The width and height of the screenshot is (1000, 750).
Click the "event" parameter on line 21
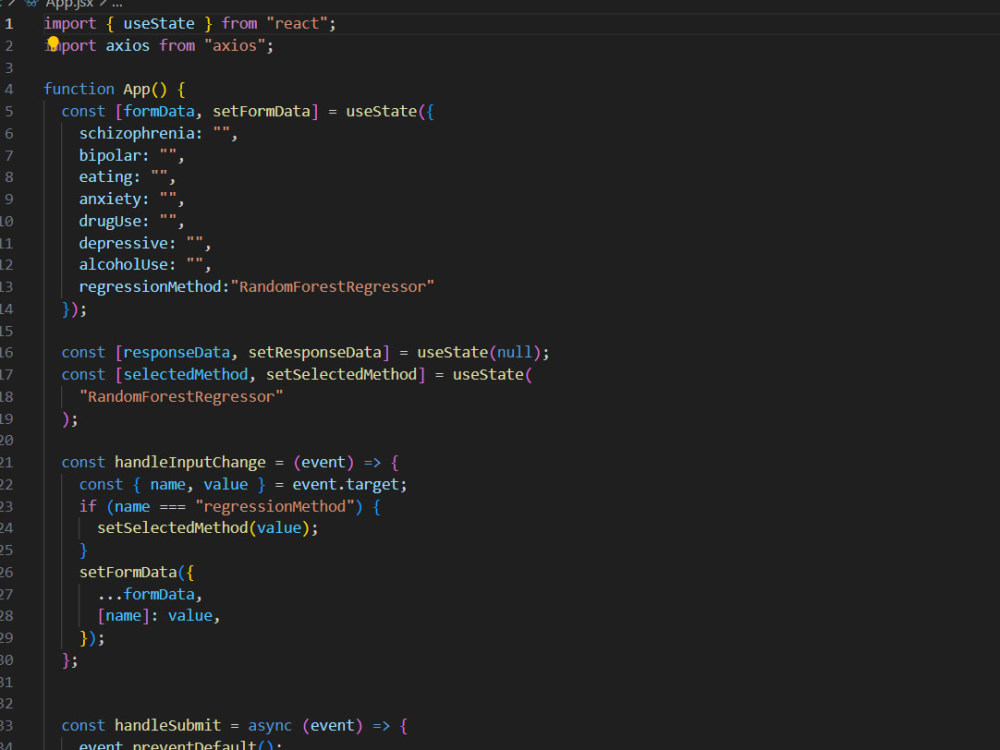click(x=323, y=462)
